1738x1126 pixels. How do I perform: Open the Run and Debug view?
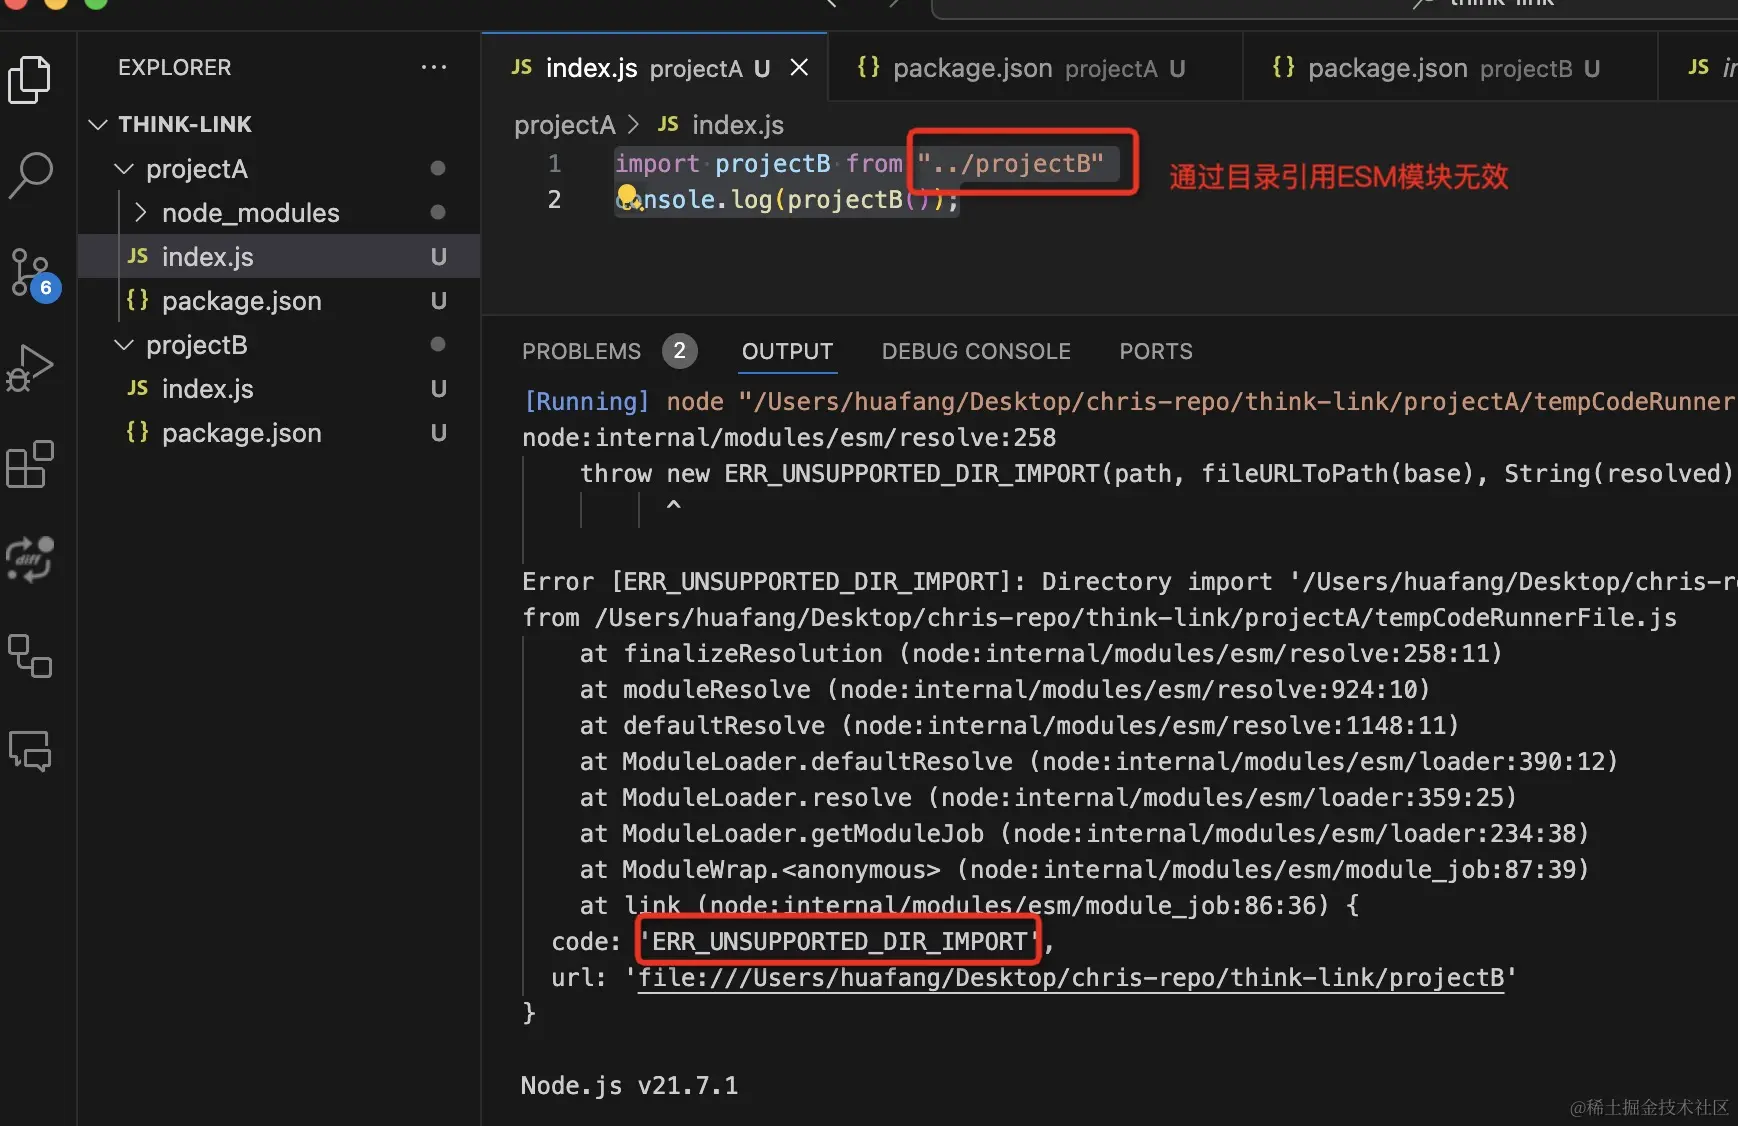(30, 368)
